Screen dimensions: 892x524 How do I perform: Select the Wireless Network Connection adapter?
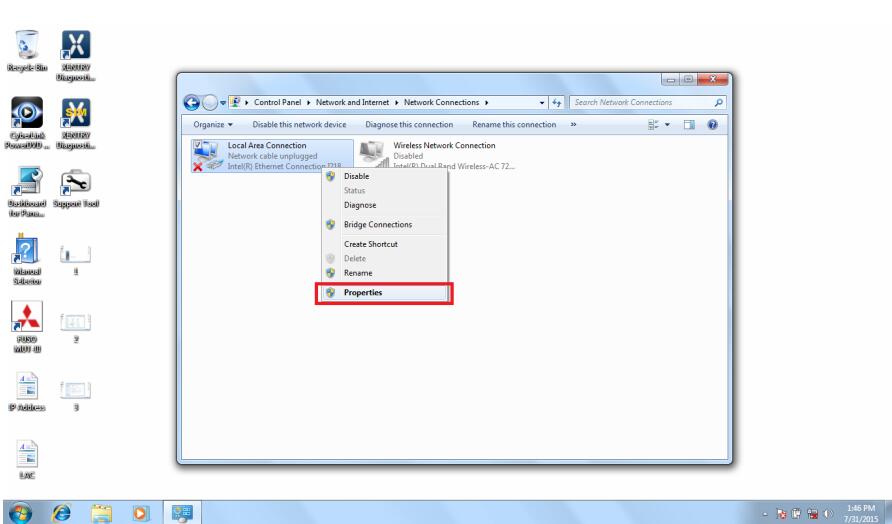click(x=438, y=155)
